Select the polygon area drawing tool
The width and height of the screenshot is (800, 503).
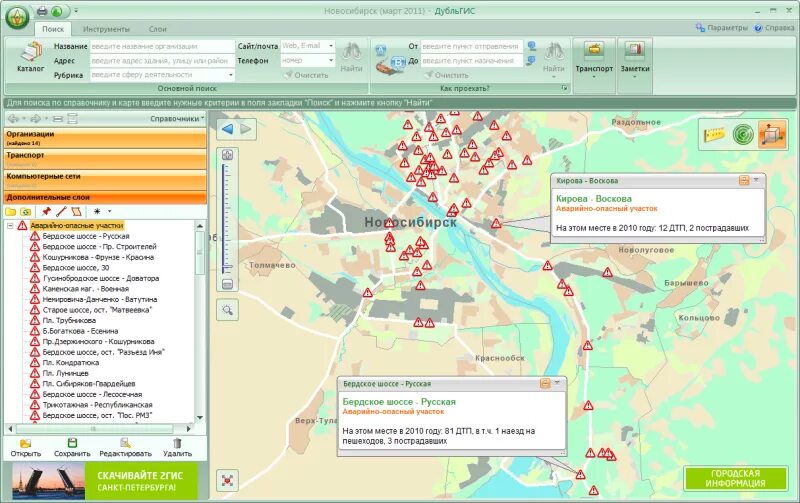[x=76, y=211]
